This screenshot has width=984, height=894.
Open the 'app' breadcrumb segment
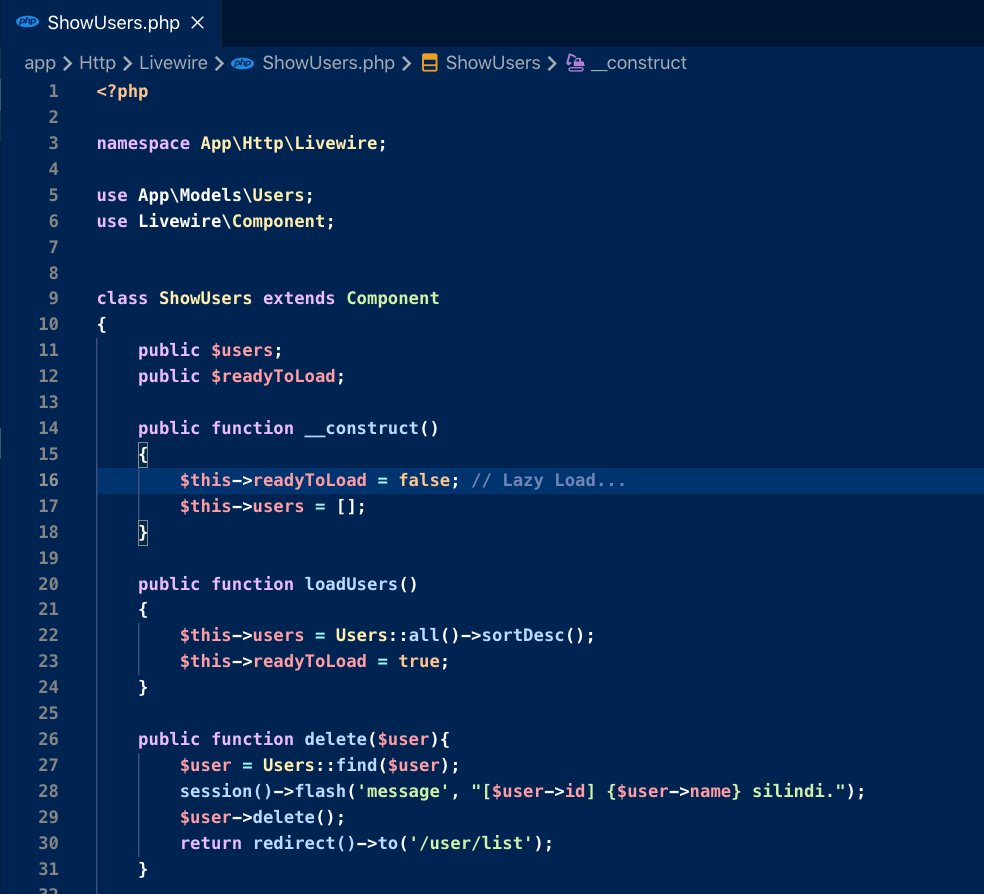[40, 63]
